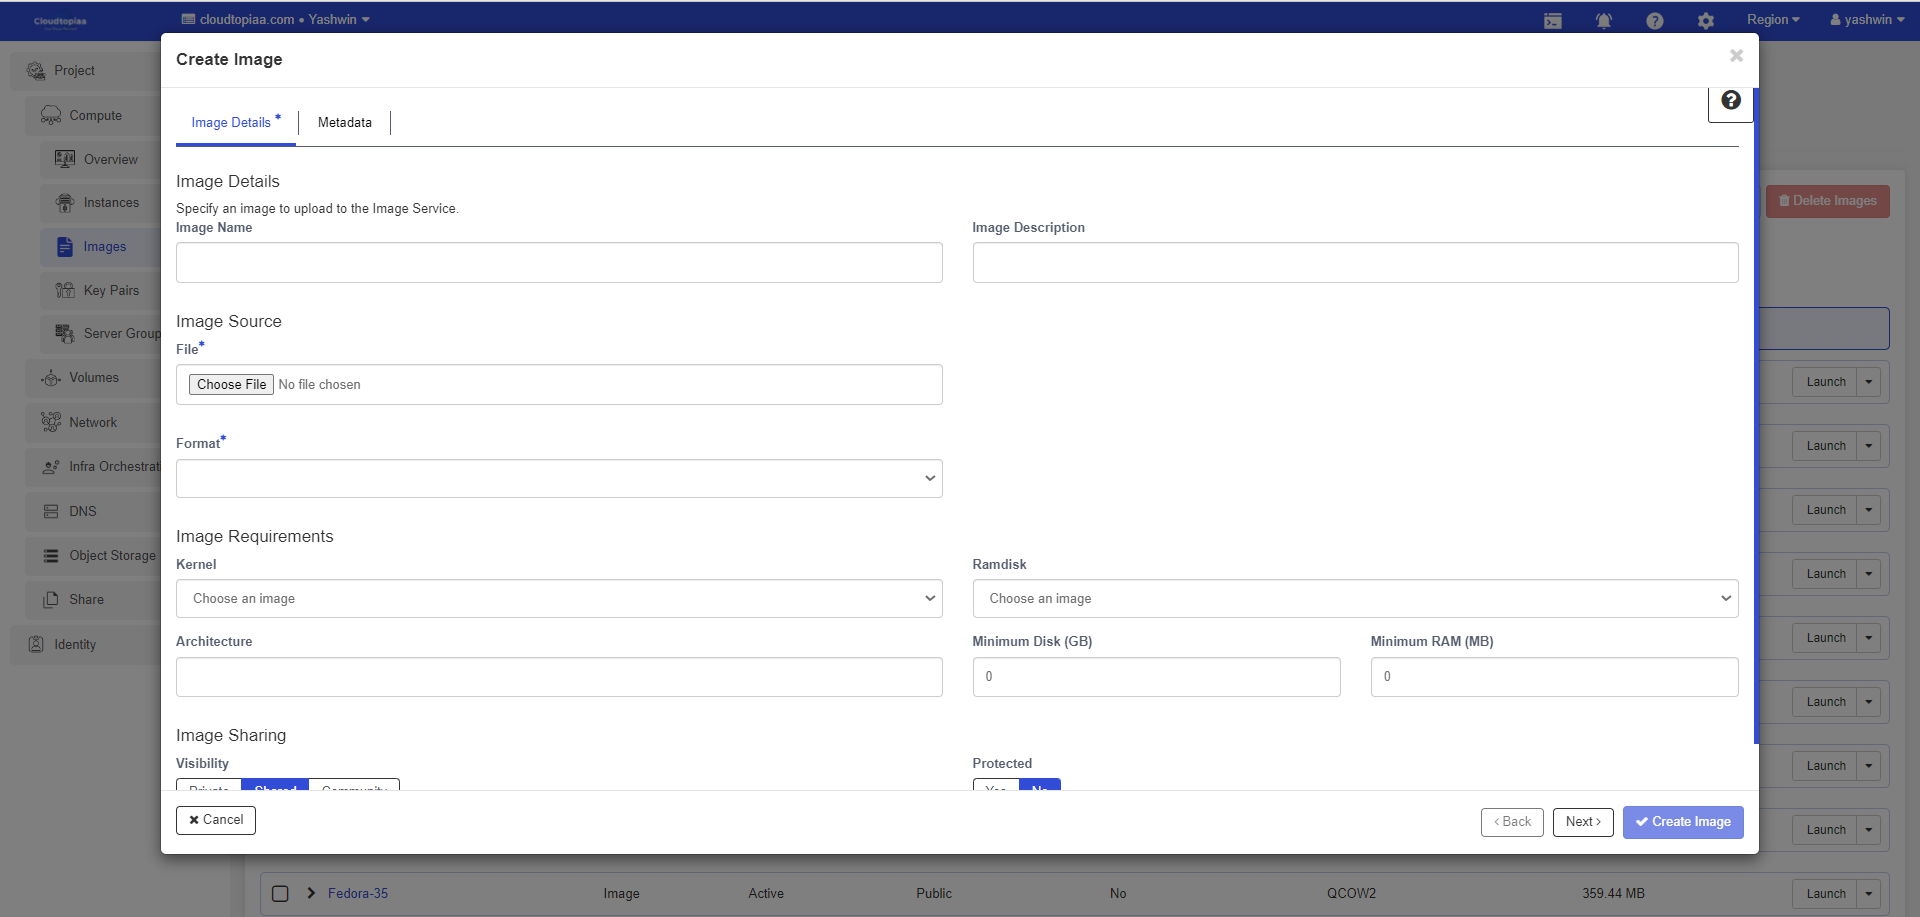Image resolution: width=1920 pixels, height=917 pixels.
Task: Click the Create Image button
Action: coord(1682,822)
